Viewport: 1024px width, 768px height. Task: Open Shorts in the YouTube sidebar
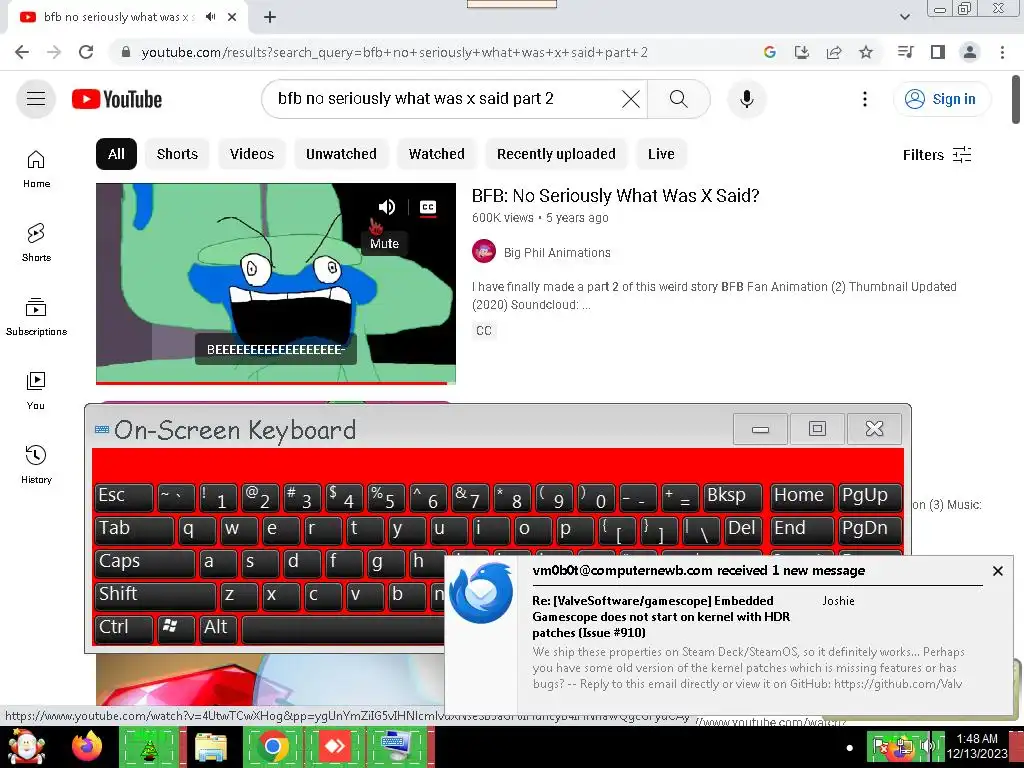click(36, 243)
